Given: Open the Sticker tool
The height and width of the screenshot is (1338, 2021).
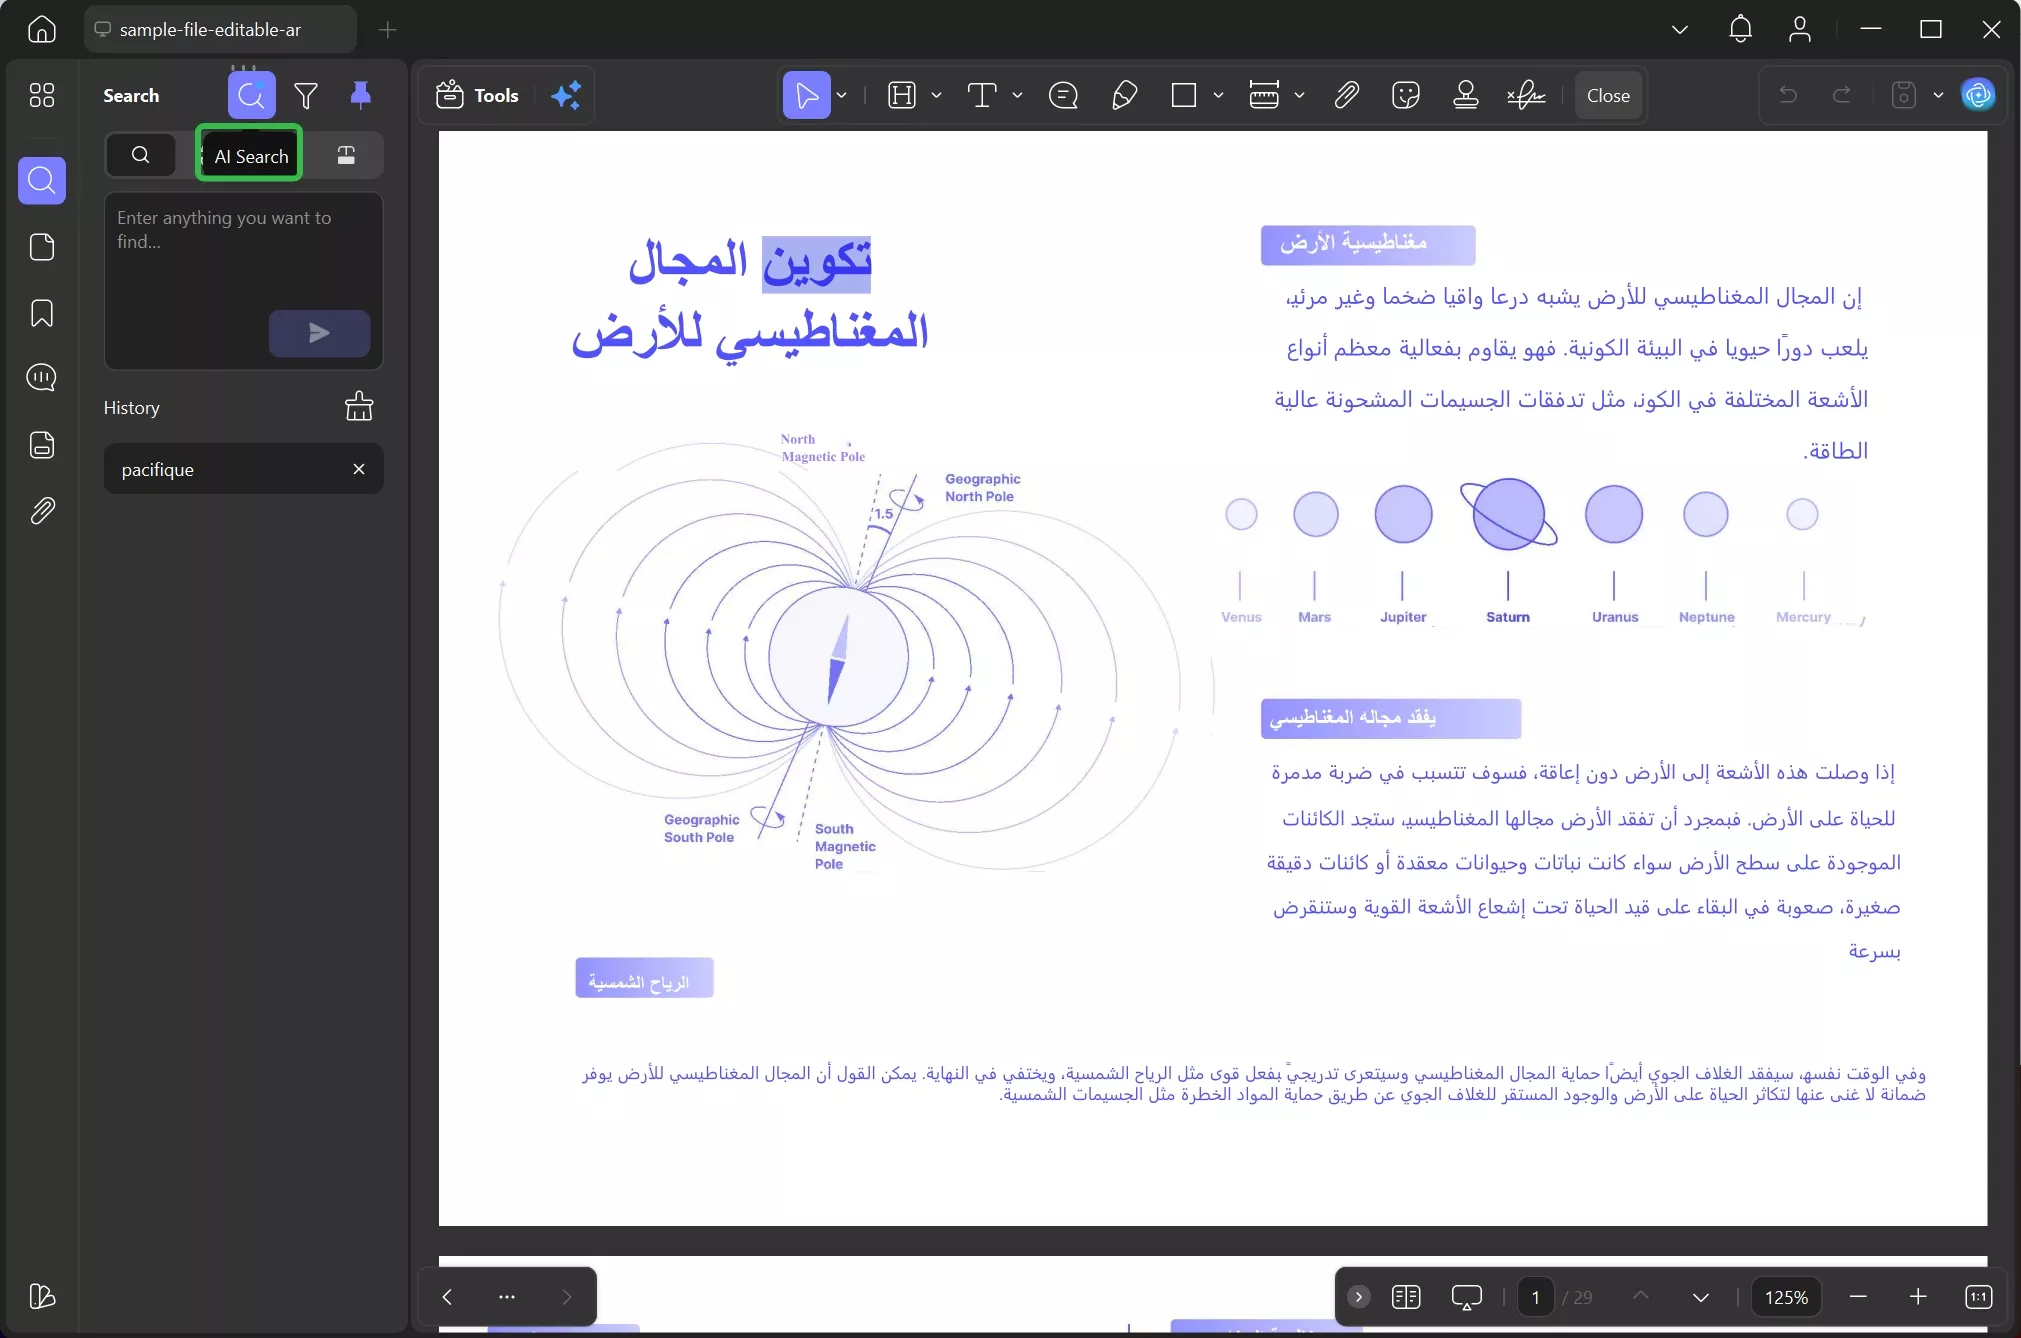Looking at the screenshot, I should [1405, 95].
